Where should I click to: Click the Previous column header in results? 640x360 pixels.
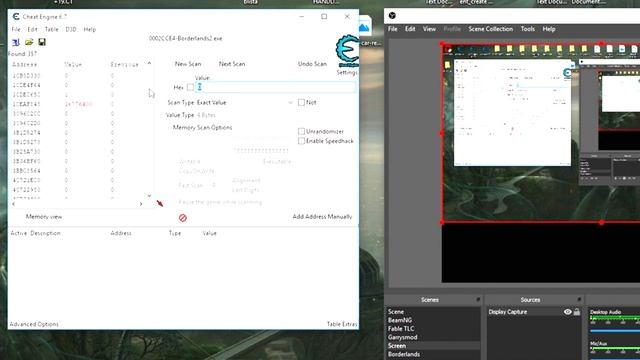click(124, 64)
